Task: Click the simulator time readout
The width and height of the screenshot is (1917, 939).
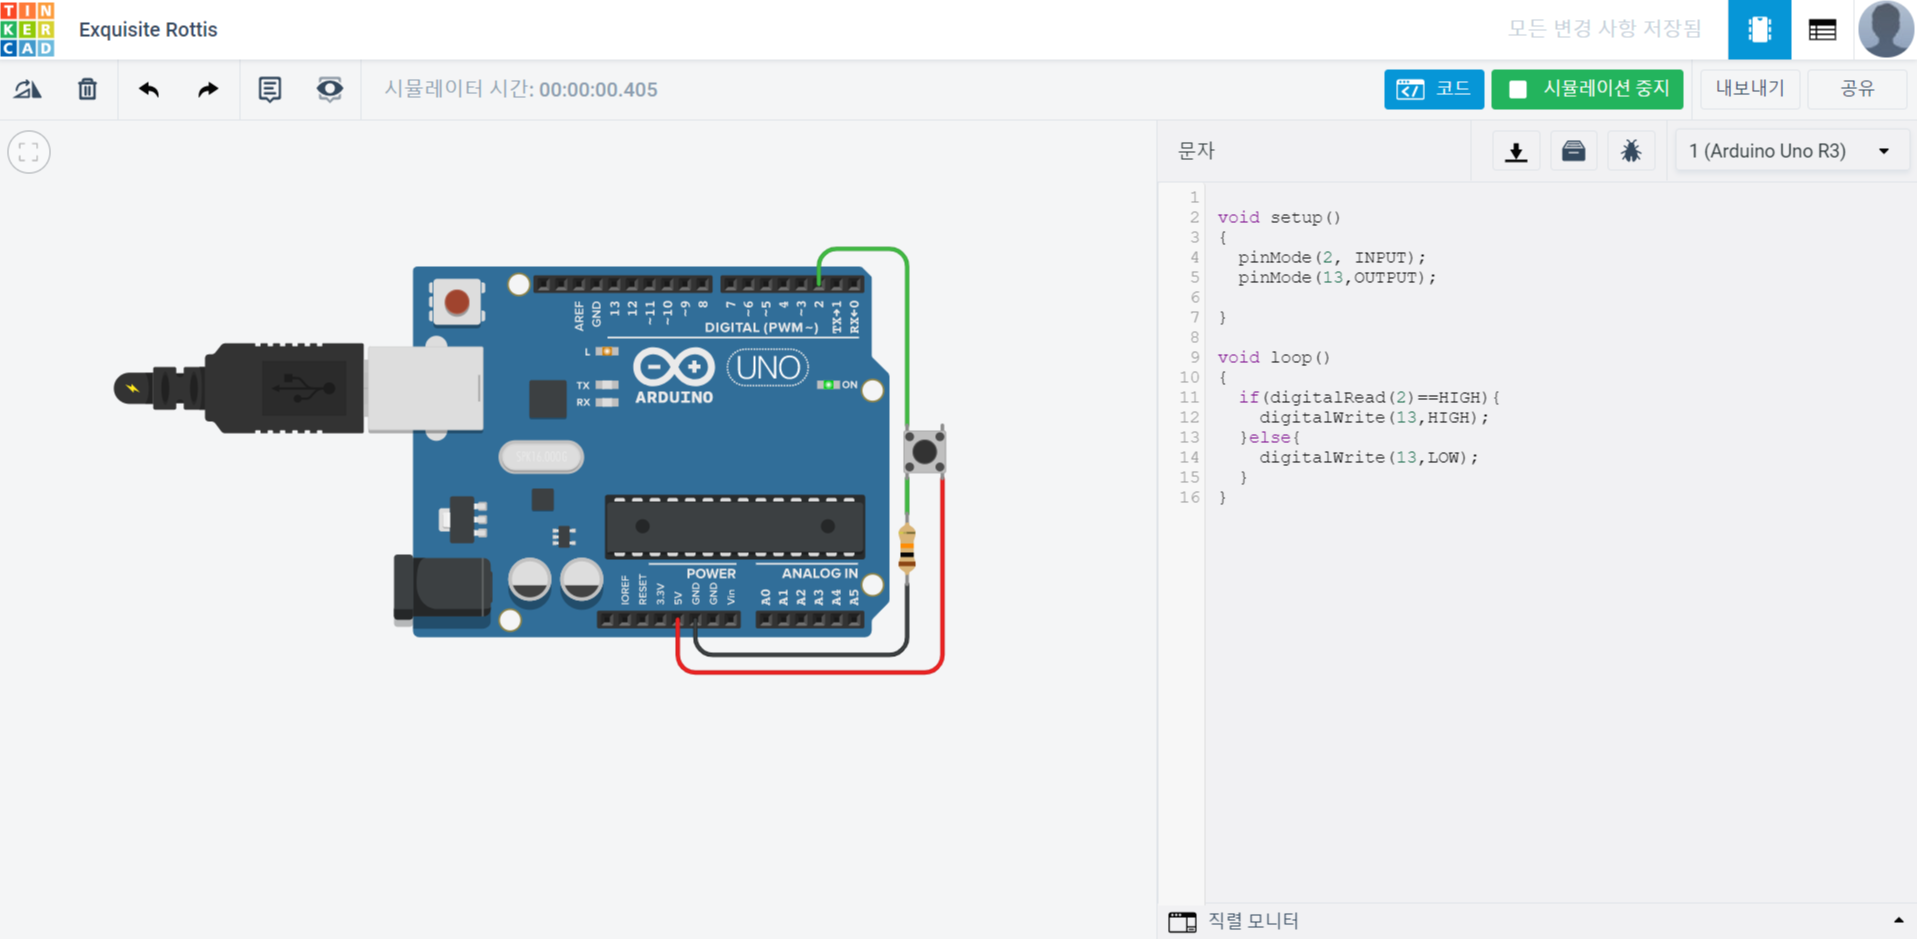Action: 521,89
